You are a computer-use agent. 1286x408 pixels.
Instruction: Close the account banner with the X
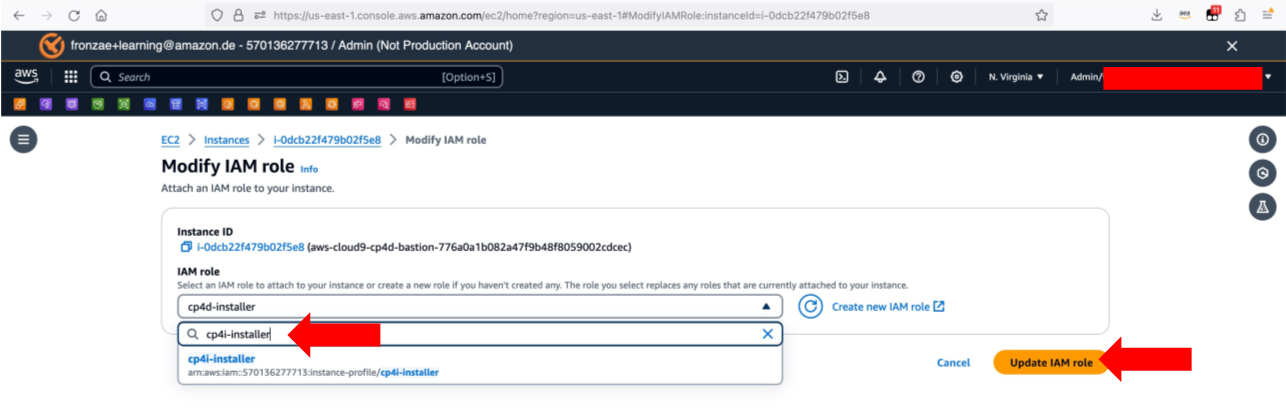point(1232,46)
